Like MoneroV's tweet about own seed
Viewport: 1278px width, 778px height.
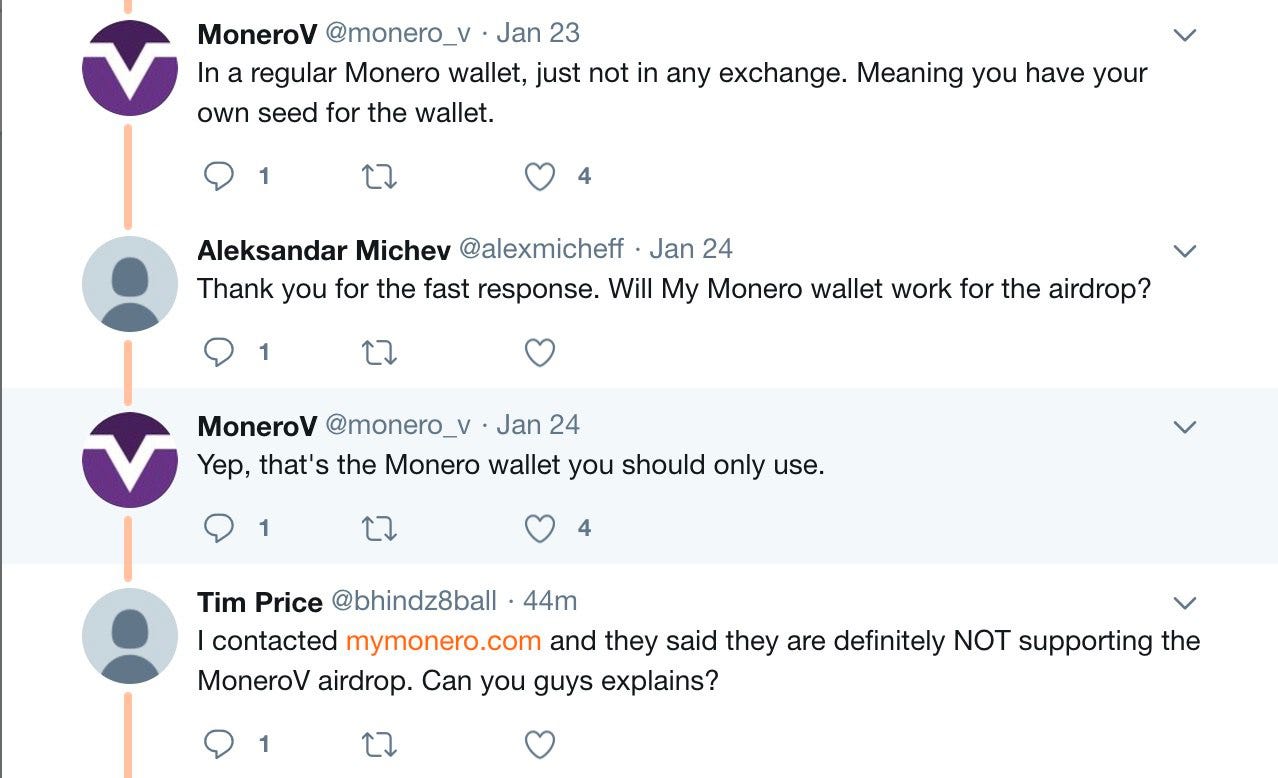(x=540, y=177)
